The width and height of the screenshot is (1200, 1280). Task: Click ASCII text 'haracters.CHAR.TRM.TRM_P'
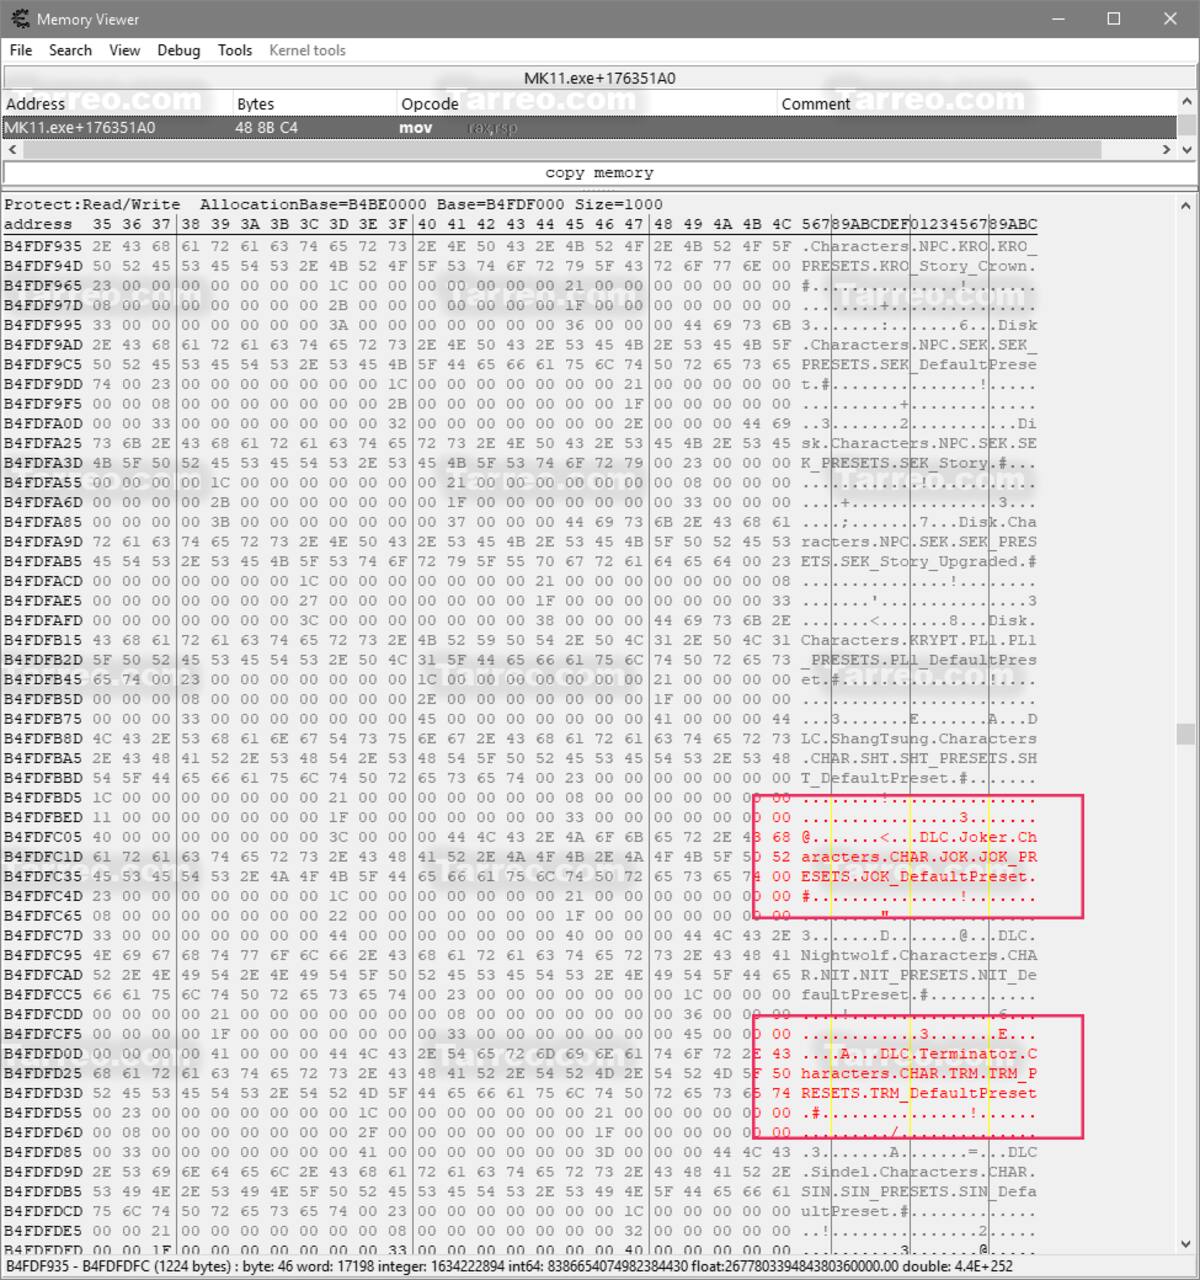click(x=919, y=1073)
